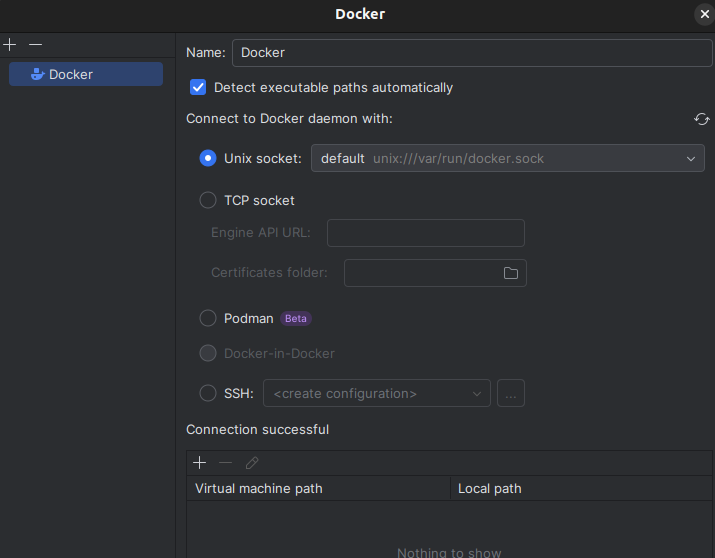Click the Connection successful status text

[x=257, y=429]
